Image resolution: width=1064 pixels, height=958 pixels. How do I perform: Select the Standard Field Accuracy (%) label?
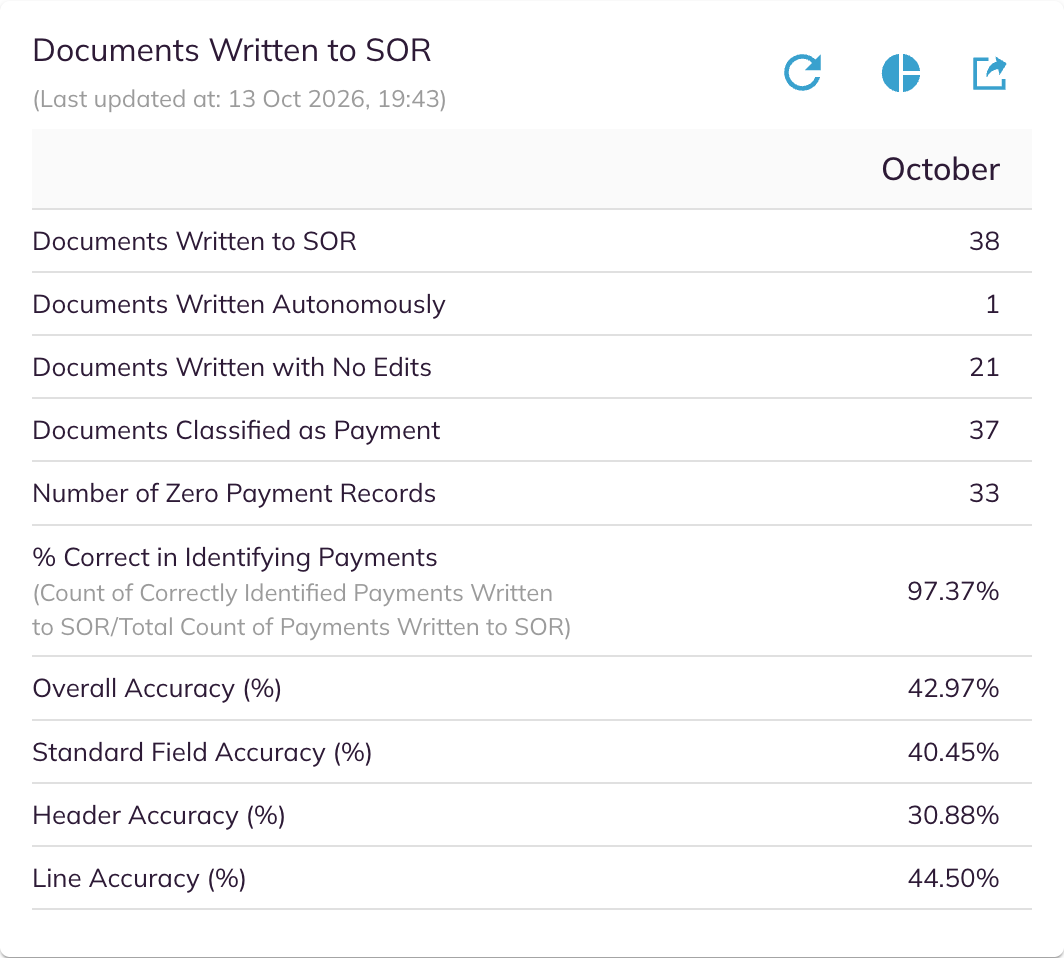[202, 752]
